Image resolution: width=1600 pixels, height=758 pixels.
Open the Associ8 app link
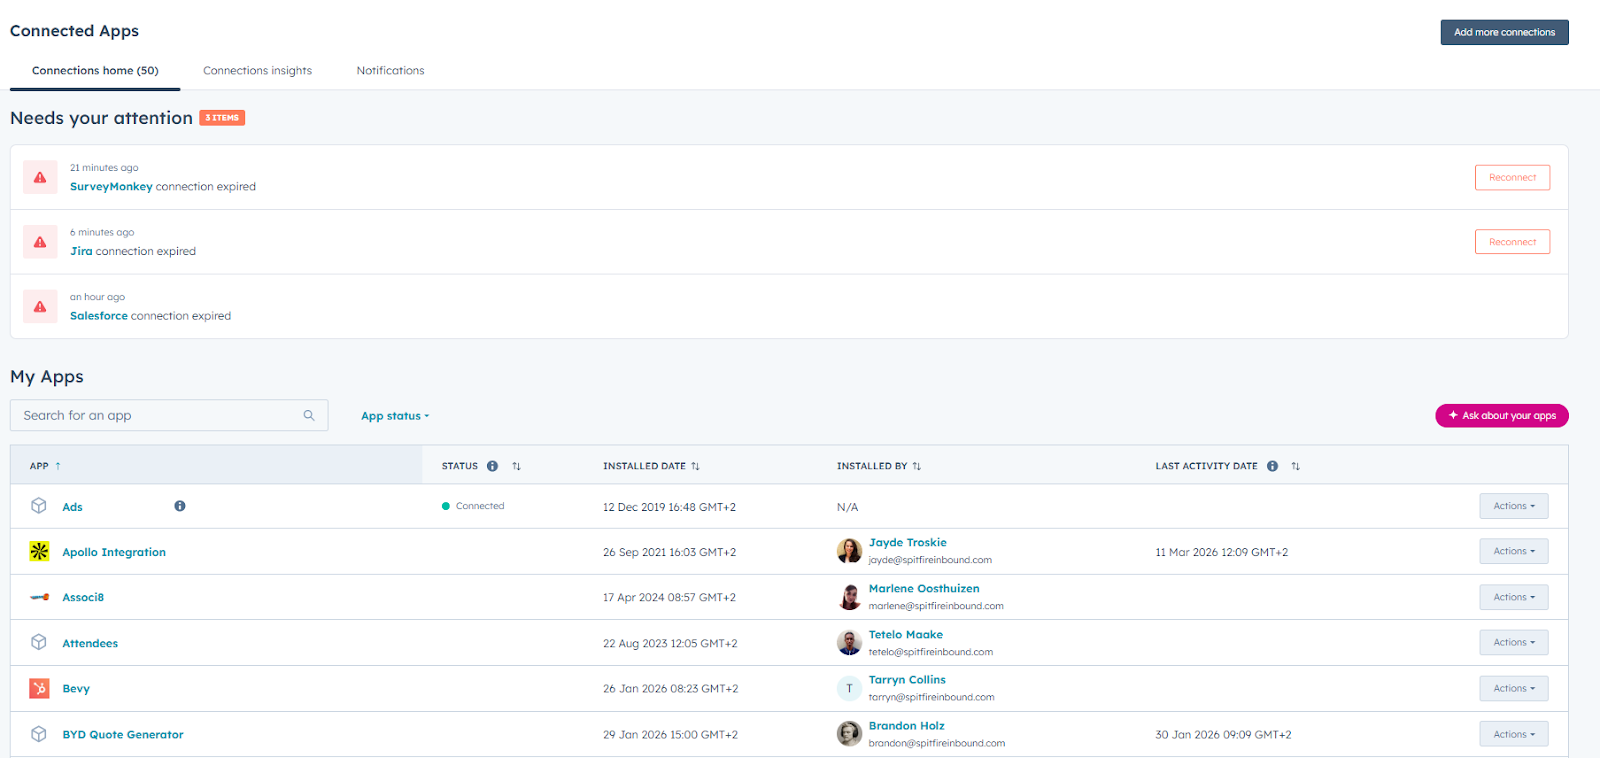pos(83,597)
